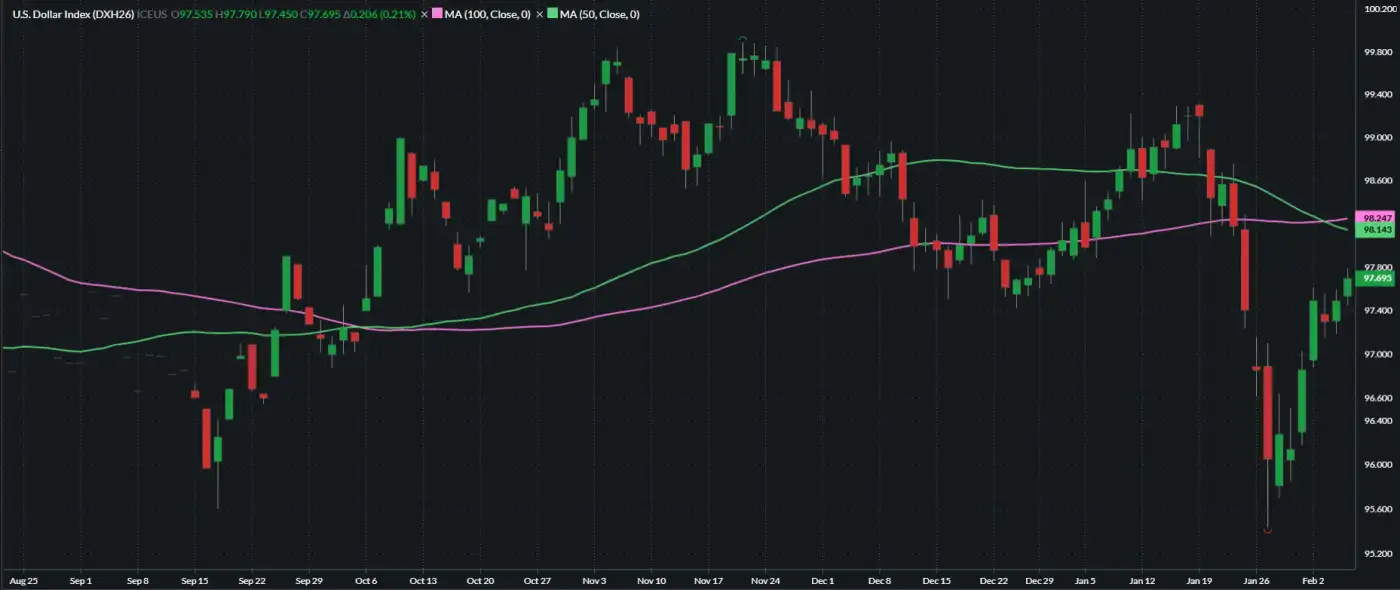Click the Aug 25 date on time axis
Image resolution: width=1400 pixels, height=590 pixels.
pos(23,580)
